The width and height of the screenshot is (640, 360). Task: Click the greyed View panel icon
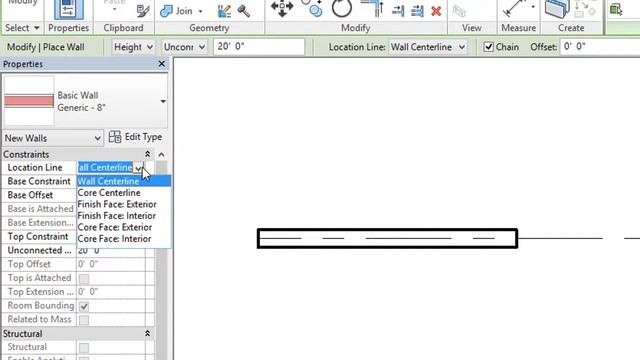(x=459, y=11)
